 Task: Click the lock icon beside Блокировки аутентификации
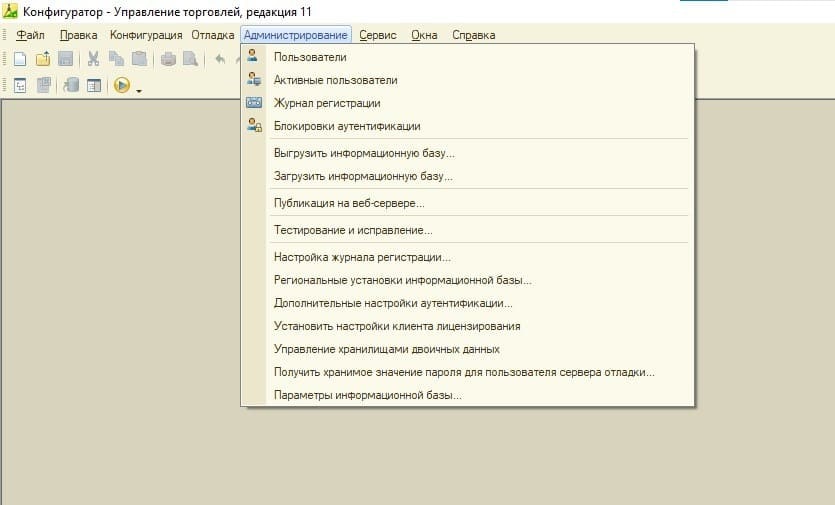(x=255, y=125)
